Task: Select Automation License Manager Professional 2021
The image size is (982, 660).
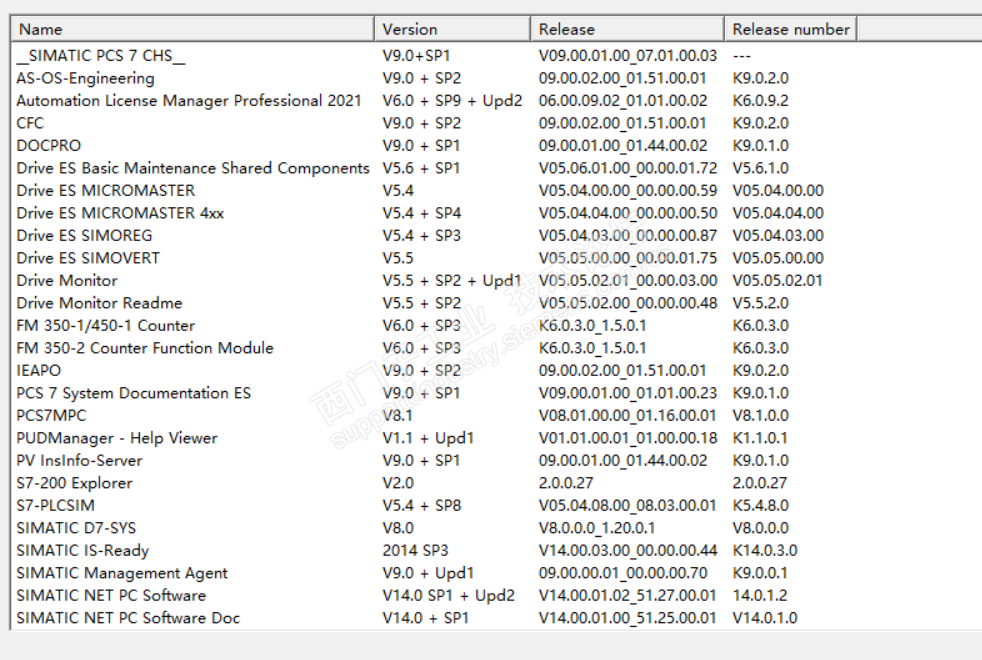Action: pyautogui.click(x=189, y=101)
